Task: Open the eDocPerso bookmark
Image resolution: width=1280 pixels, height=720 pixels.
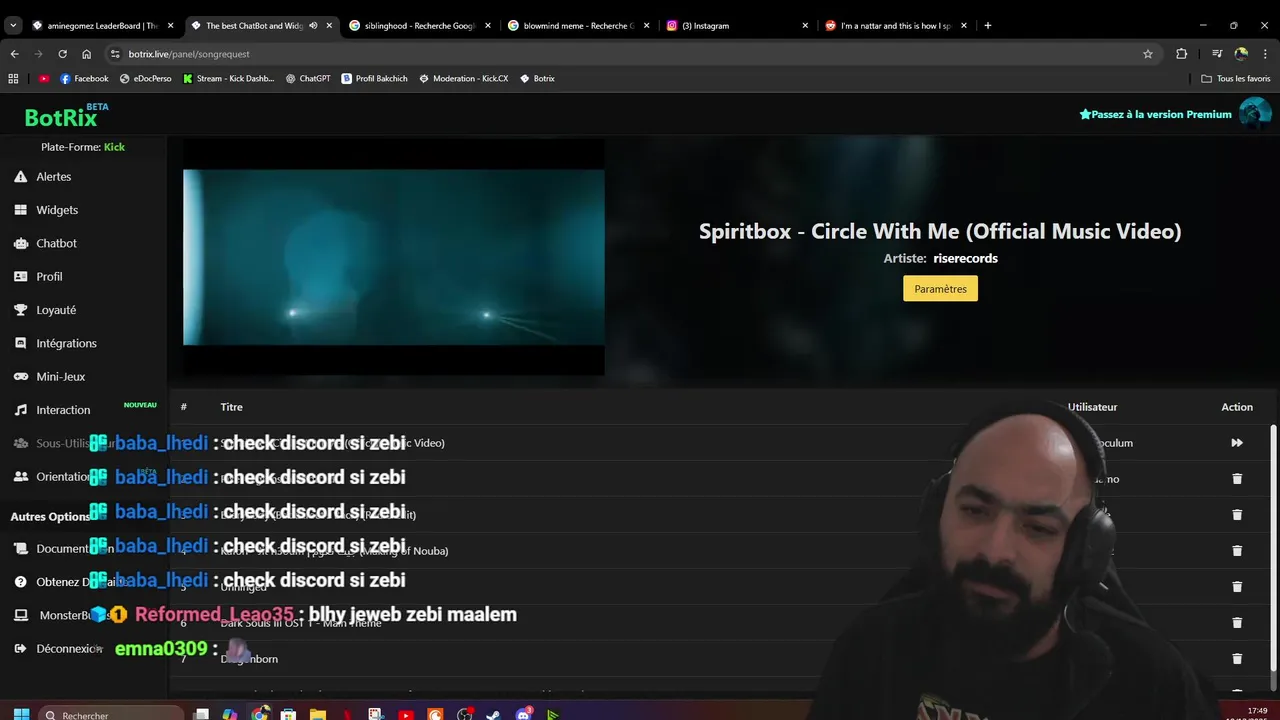Action: pos(145,78)
